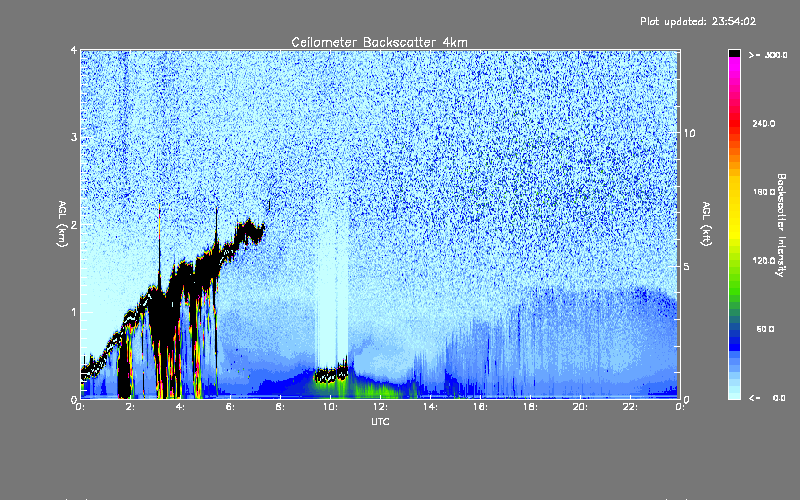The height and width of the screenshot is (500, 800).
Task: Select the "AGL (km)" left axis label
Action: point(62,223)
